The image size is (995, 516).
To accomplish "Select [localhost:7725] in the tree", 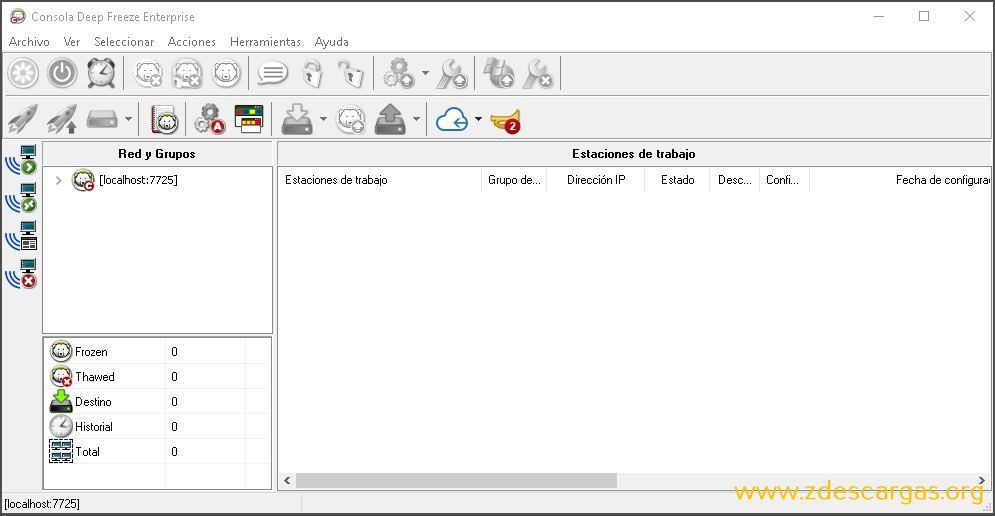I will click(x=138, y=180).
